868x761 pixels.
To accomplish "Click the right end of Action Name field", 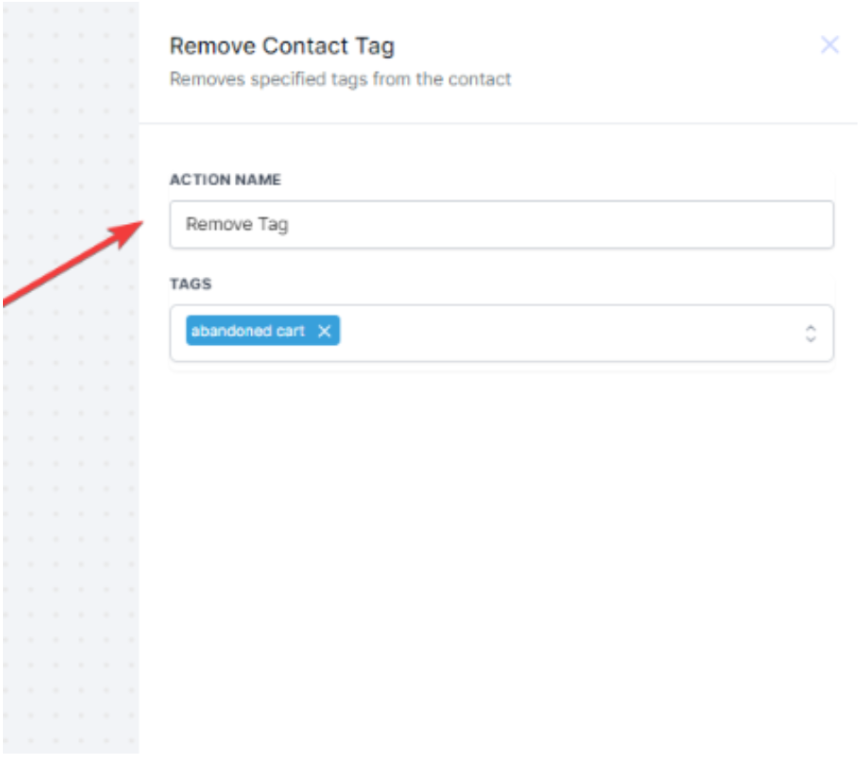I will [810, 225].
